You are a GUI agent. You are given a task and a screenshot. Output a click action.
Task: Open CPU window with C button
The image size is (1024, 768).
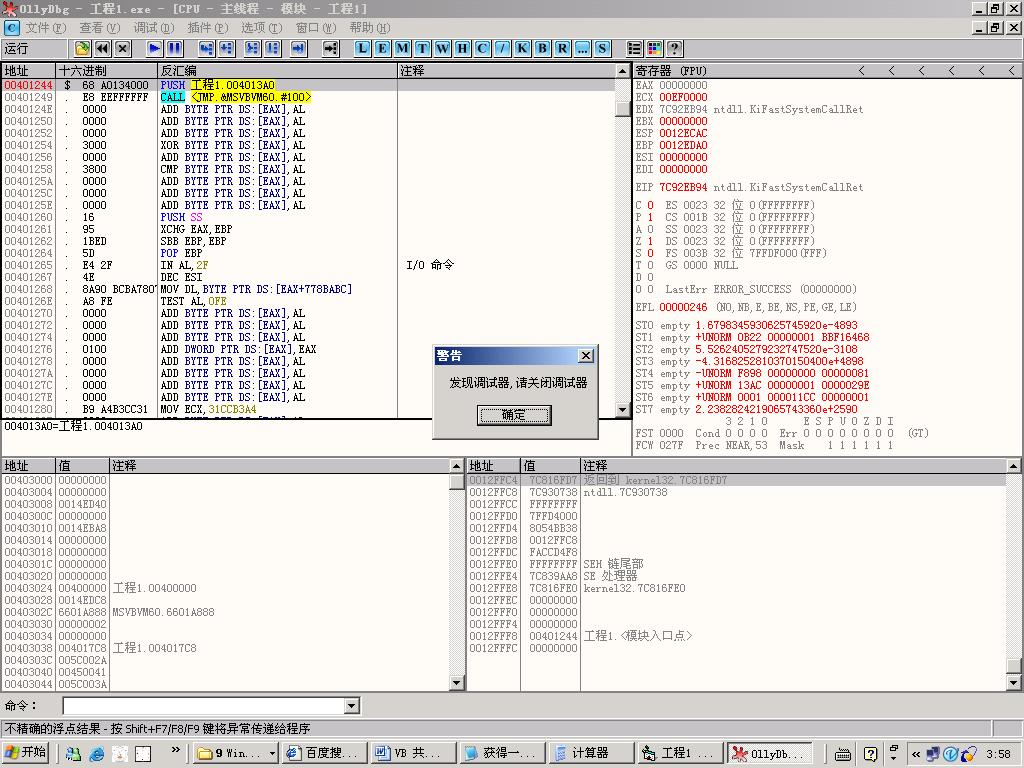tap(482, 48)
